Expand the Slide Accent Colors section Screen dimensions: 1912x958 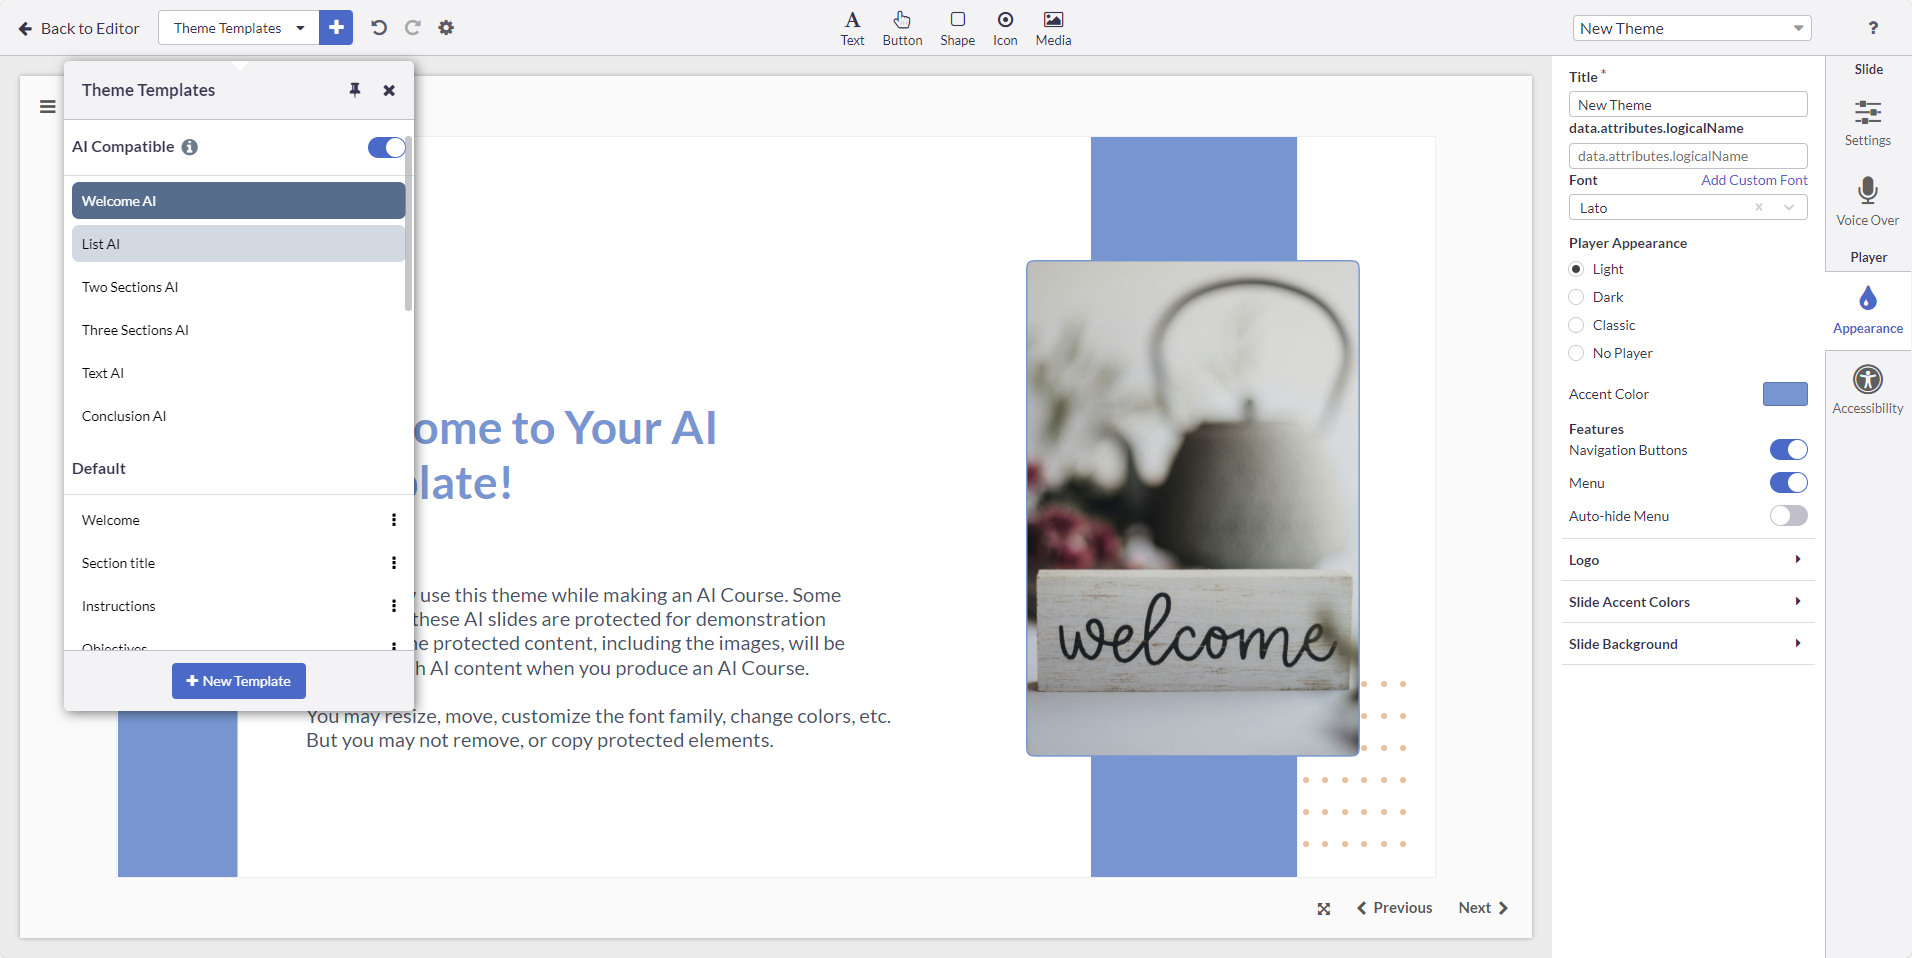[x=1687, y=602]
